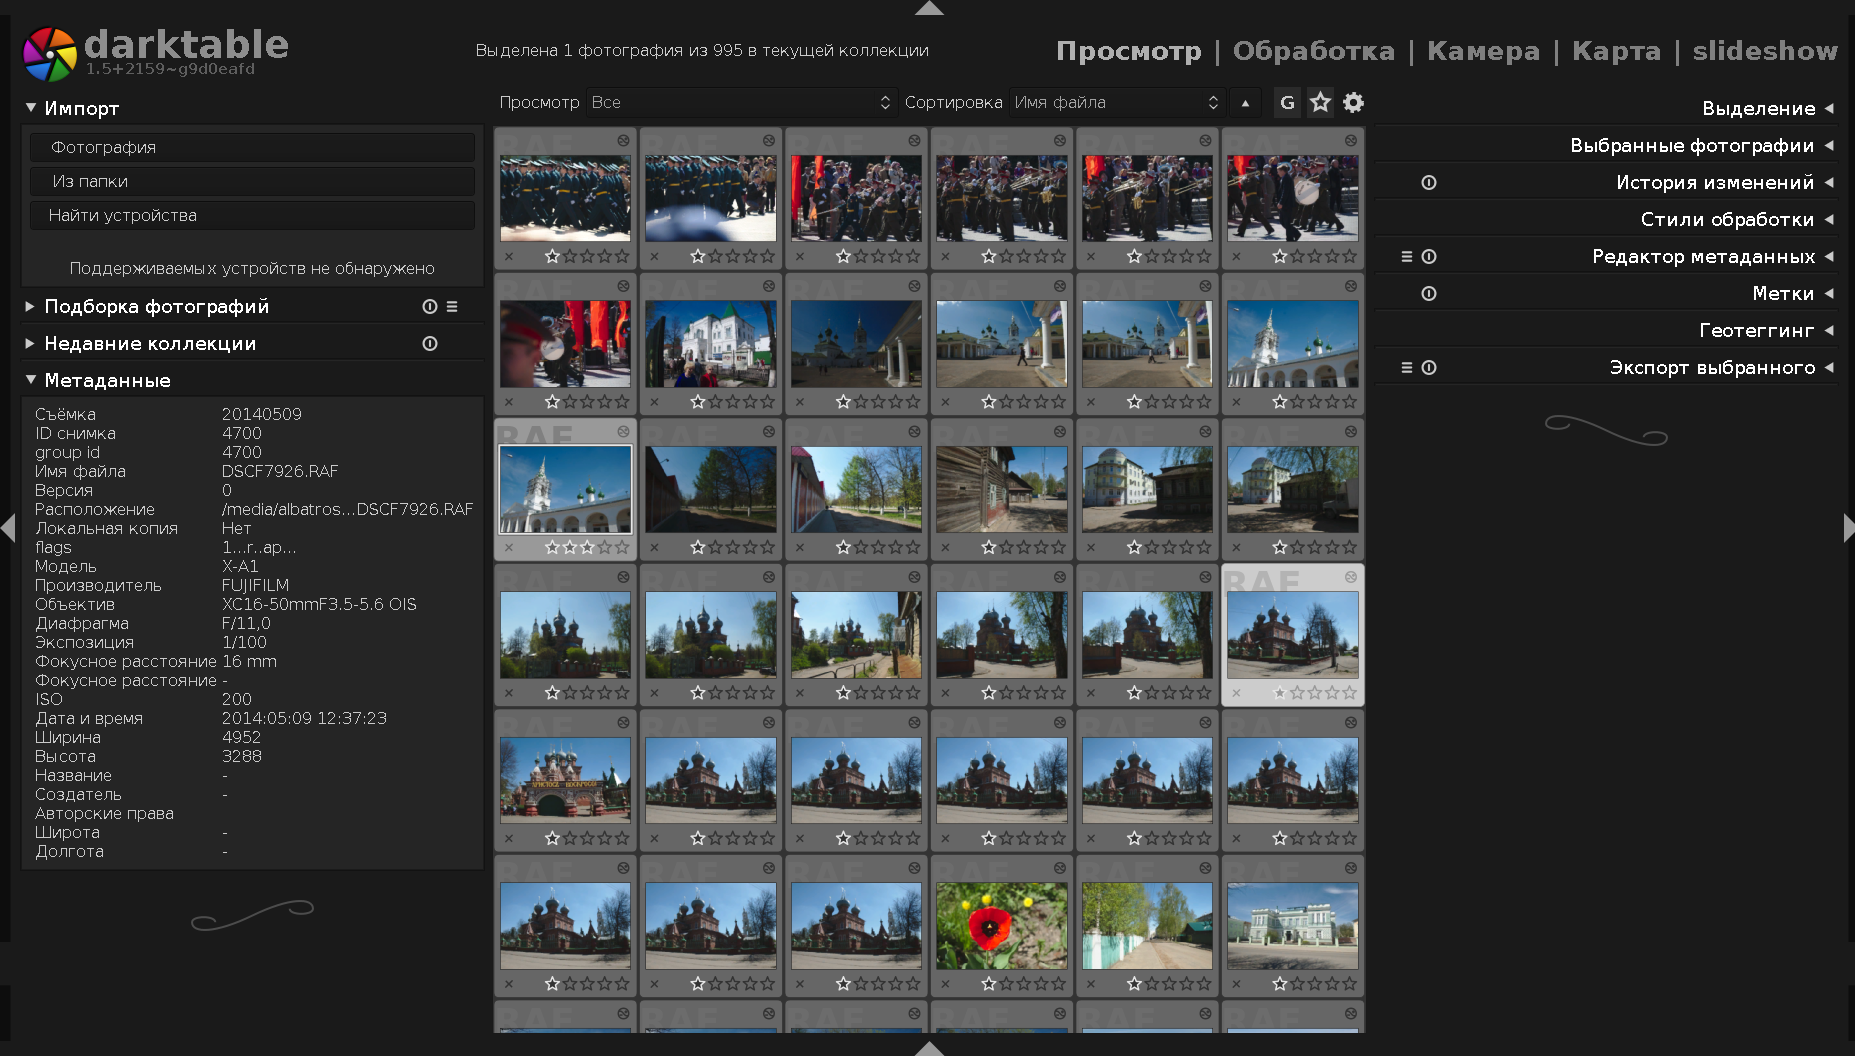Reset the Подборка фотографий module
The image size is (1855, 1056).
click(x=430, y=307)
